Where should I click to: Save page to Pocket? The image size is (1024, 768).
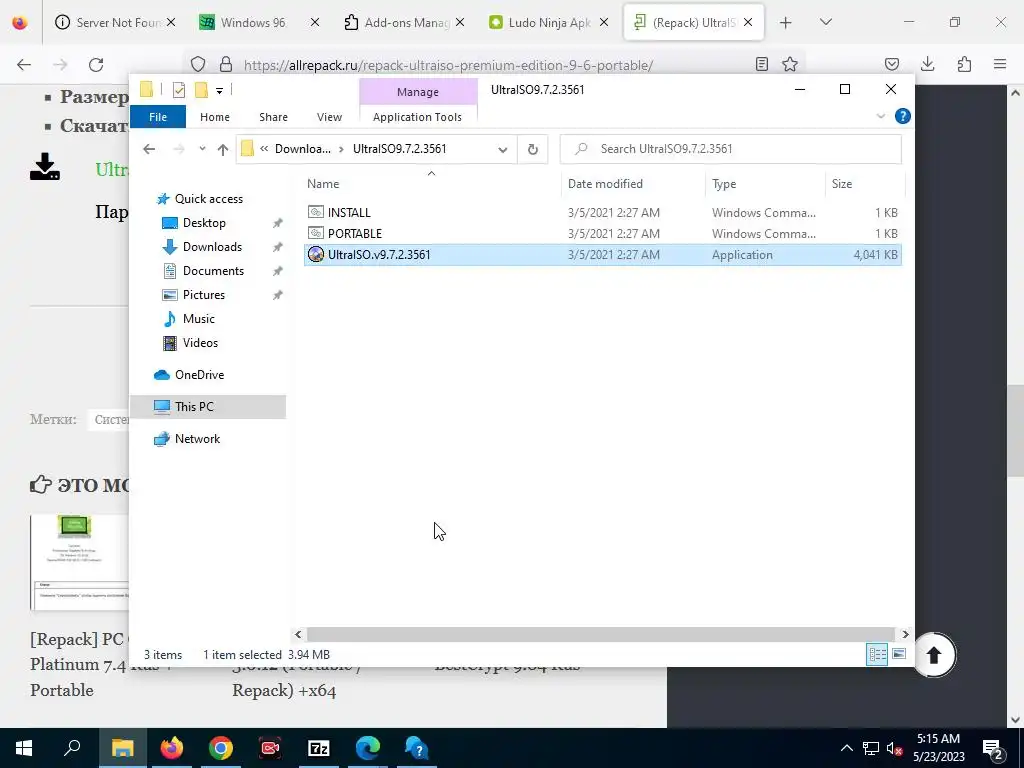pyautogui.click(x=891, y=64)
